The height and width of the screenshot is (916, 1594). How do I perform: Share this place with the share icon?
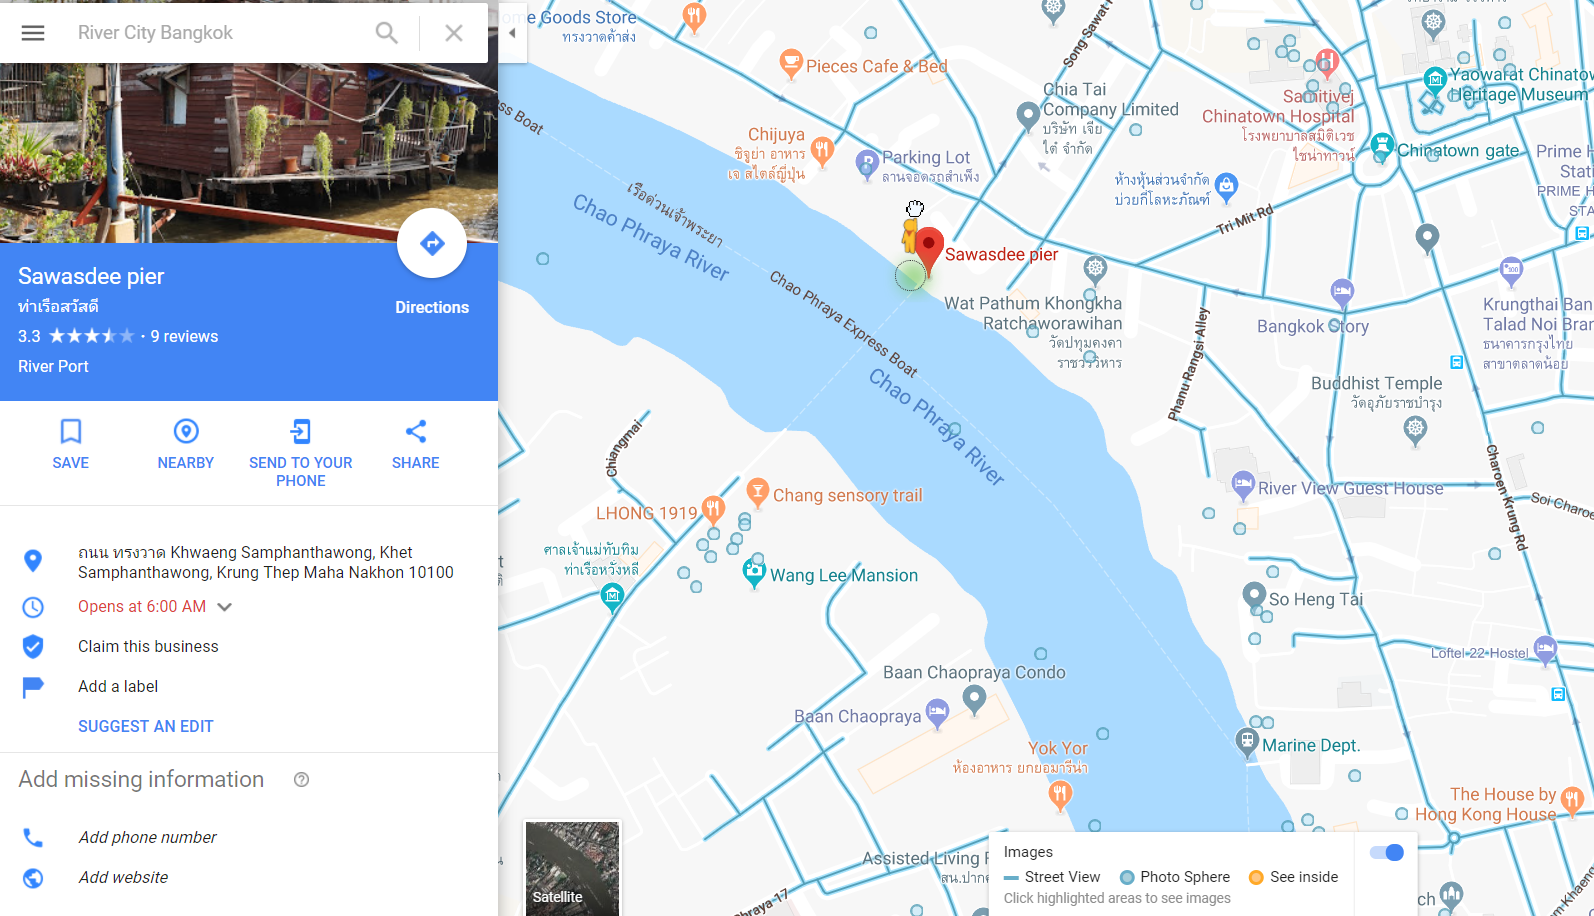(x=416, y=431)
